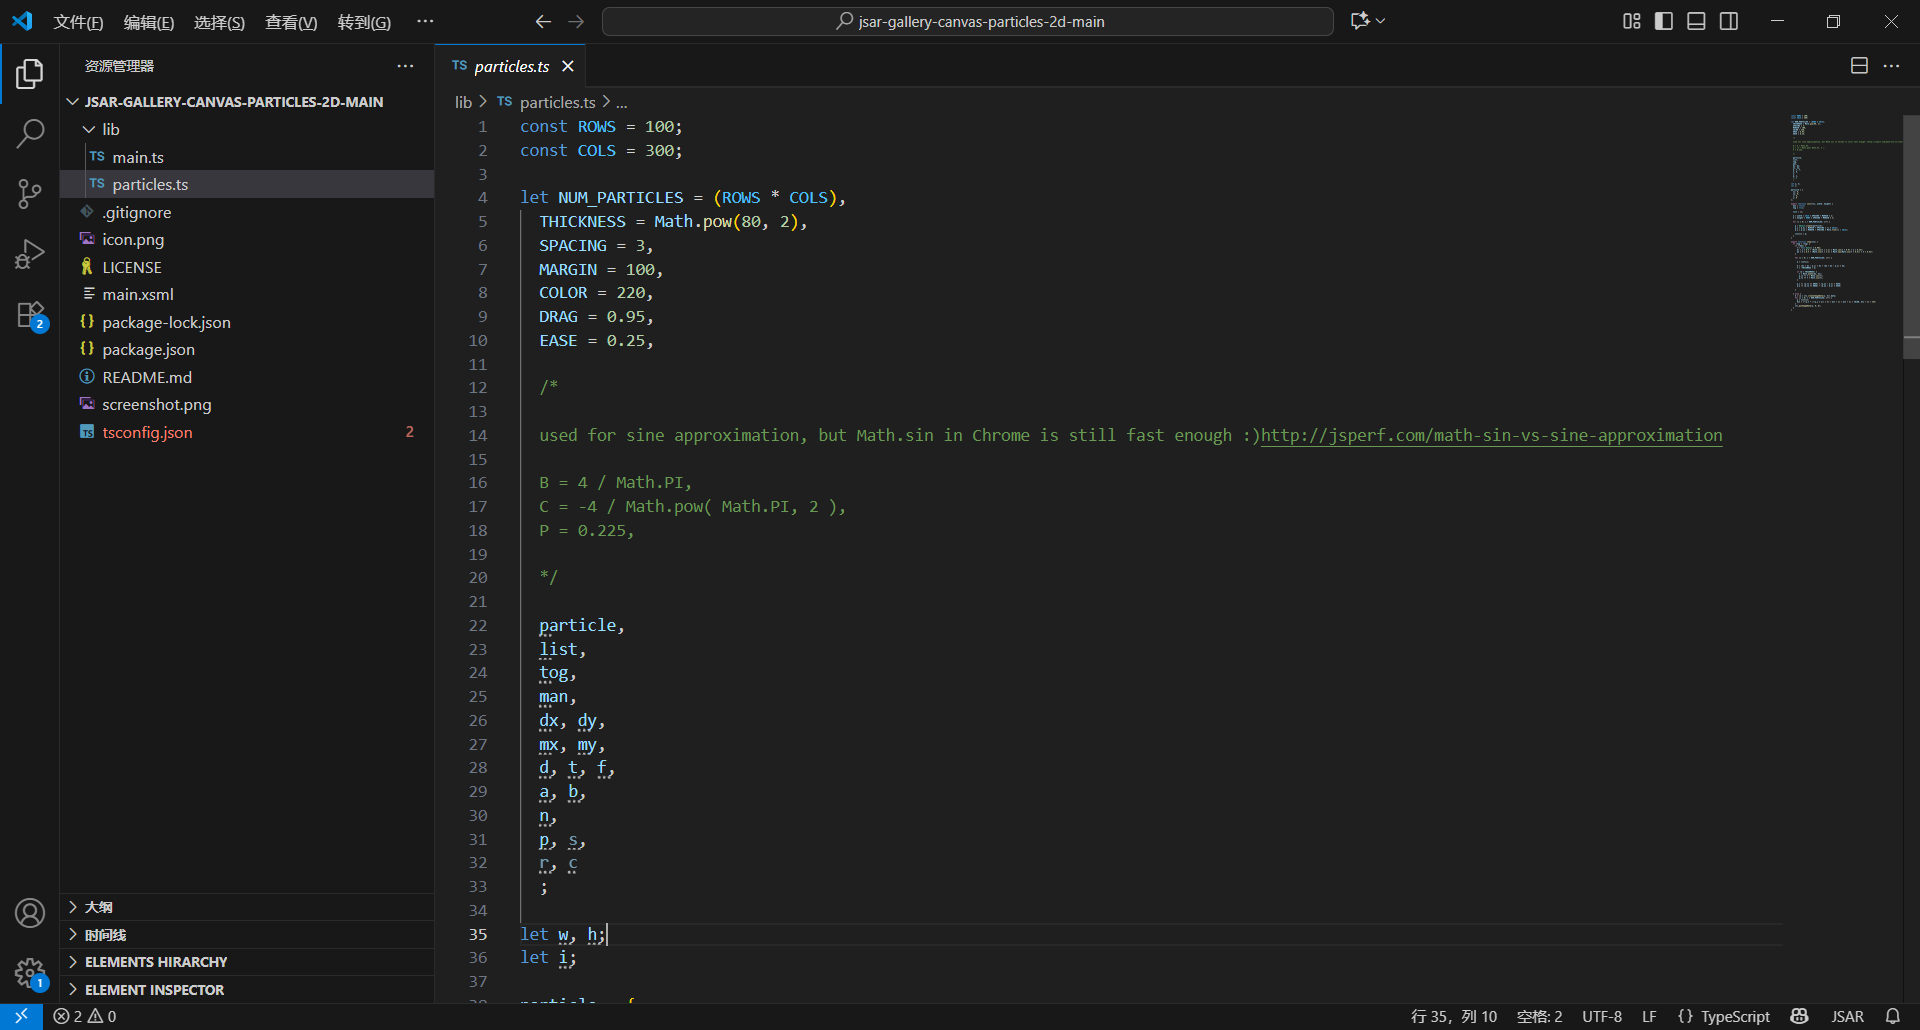Click the split editor right icon
The height and width of the screenshot is (1030, 1920).
[x=1859, y=66]
